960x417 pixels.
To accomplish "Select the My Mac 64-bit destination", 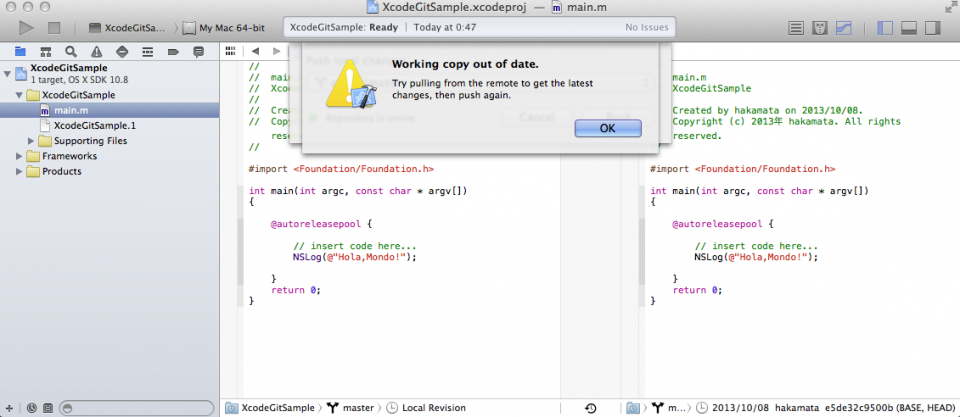I will tap(228, 27).
